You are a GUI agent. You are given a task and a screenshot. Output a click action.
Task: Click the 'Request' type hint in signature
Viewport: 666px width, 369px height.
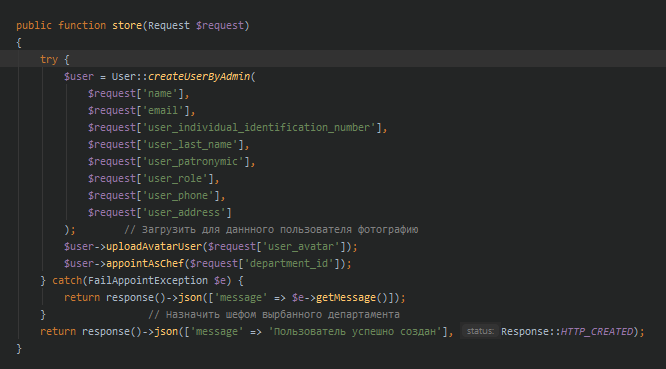point(169,25)
